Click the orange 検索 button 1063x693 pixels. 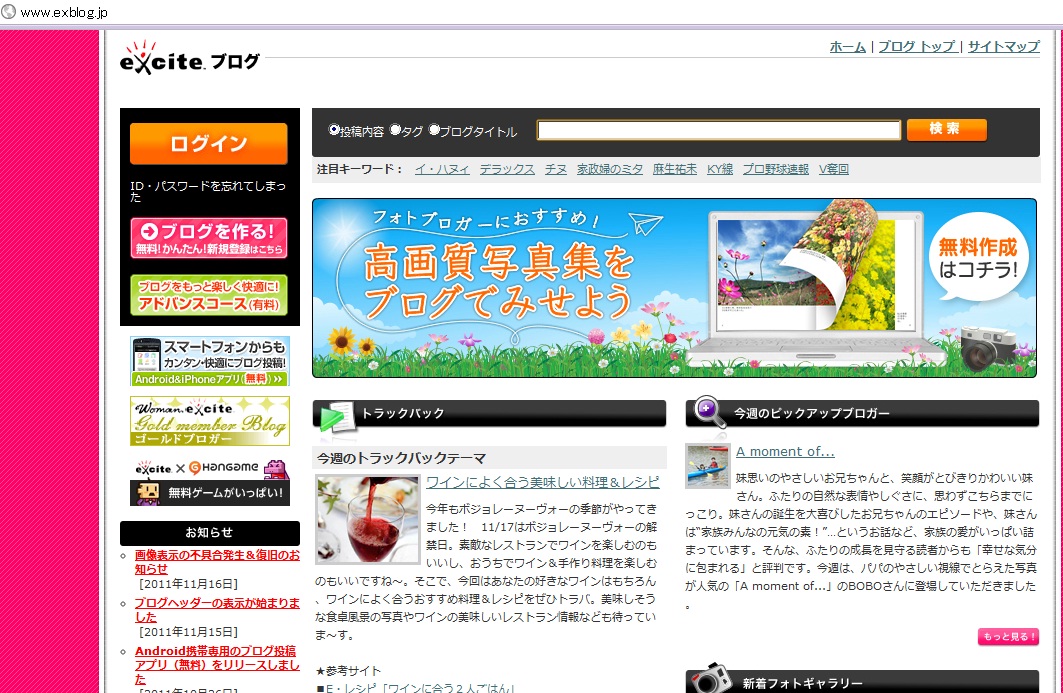click(x=946, y=129)
